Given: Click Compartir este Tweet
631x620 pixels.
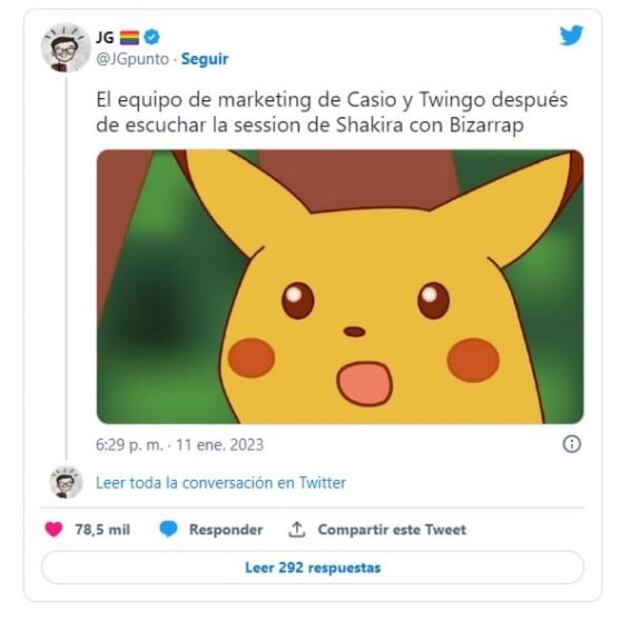Looking at the screenshot, I should click(391, 530).
